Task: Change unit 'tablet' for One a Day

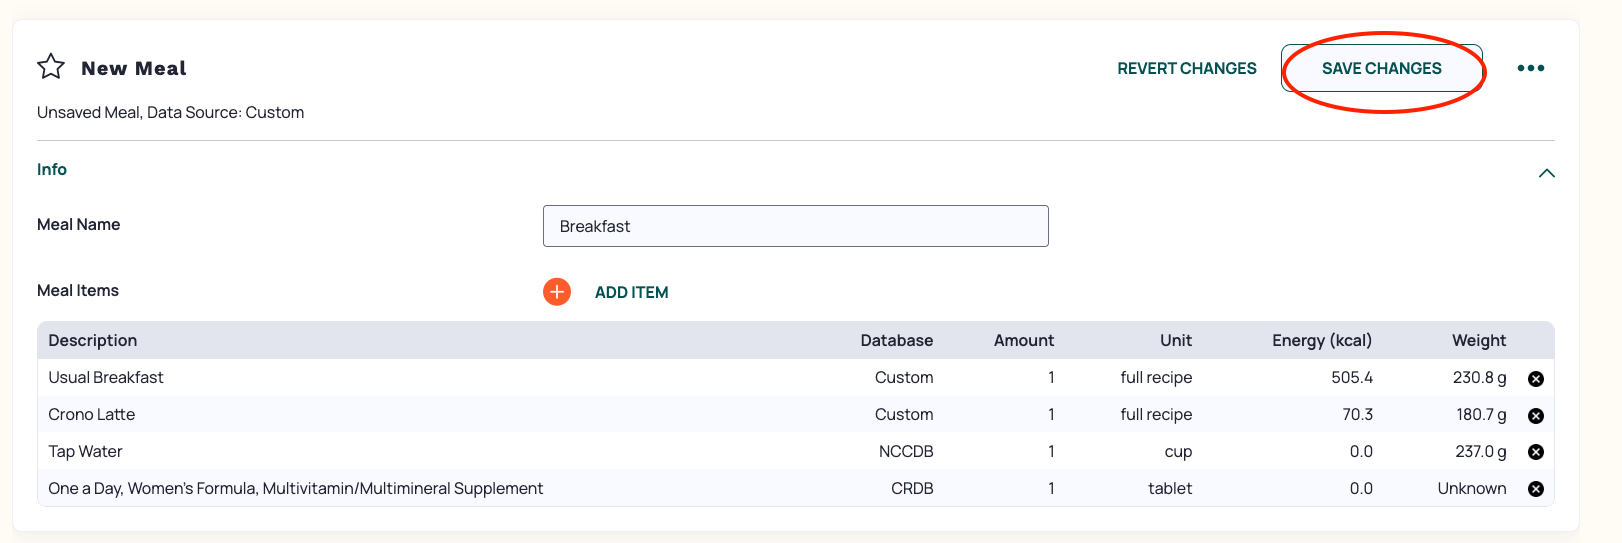Action: coord(1170,488)
